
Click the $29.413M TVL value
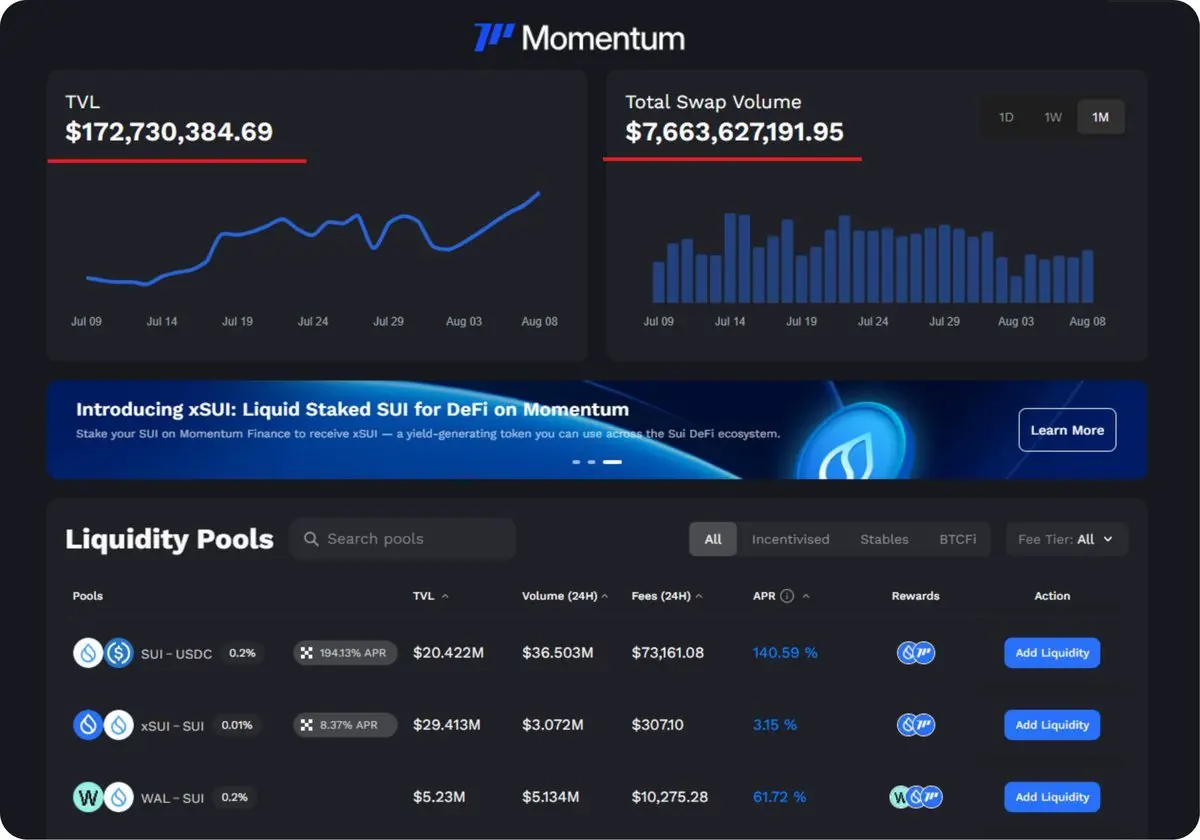(447, 725)
